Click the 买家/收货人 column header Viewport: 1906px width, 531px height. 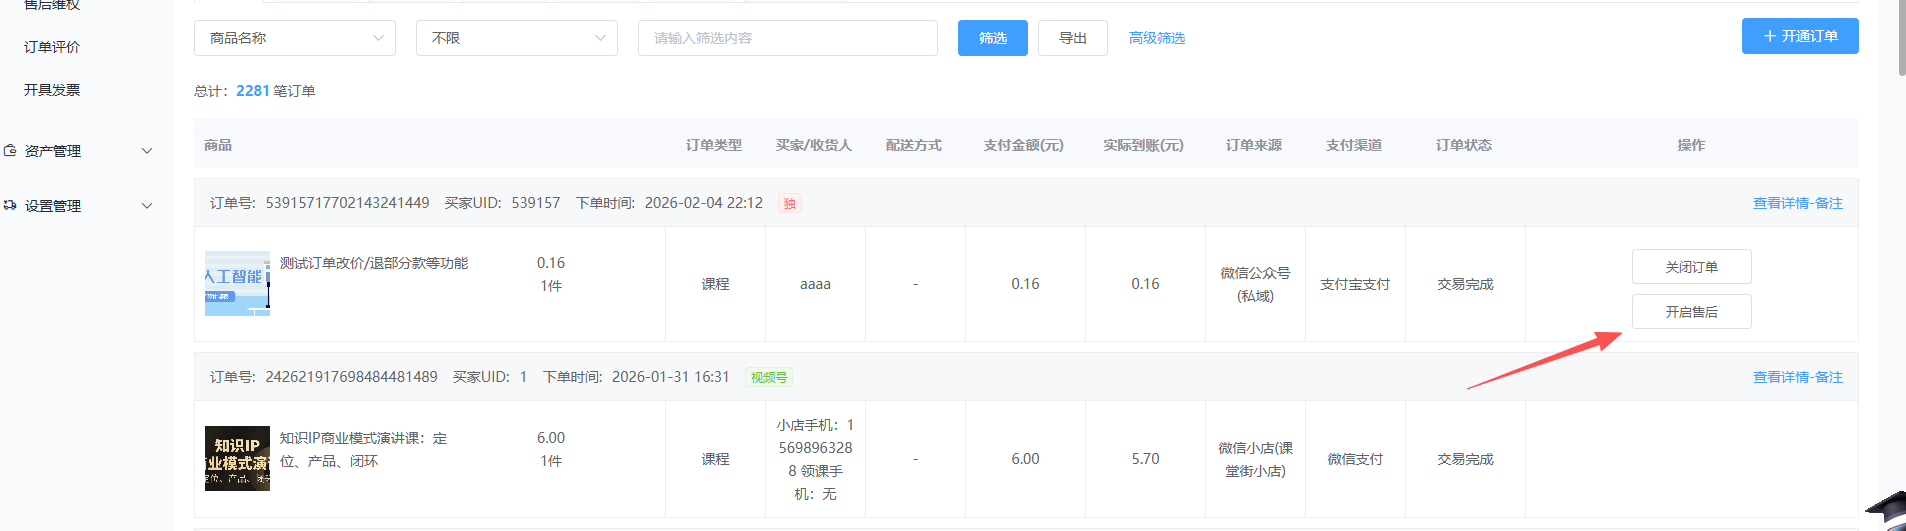814,145
